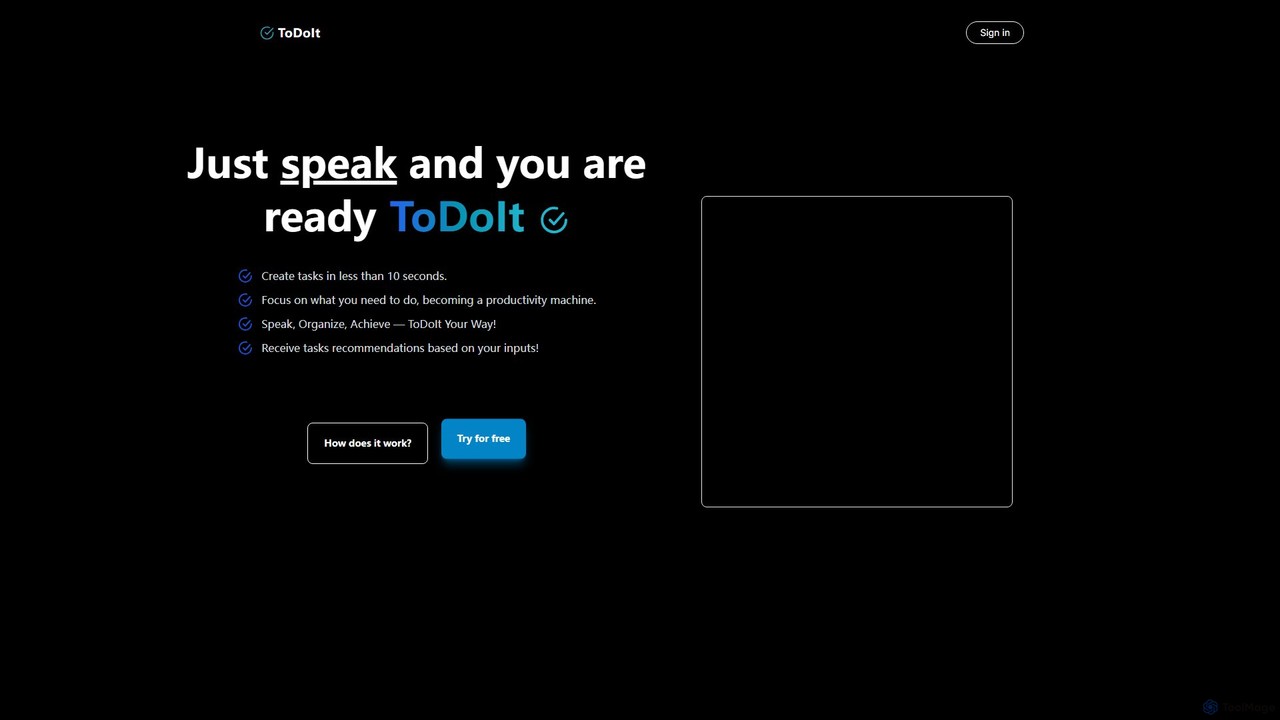This screenshot has height=720, width=1280.
Task: Click check icon beside Create tasks line
Action: (245, 276)
